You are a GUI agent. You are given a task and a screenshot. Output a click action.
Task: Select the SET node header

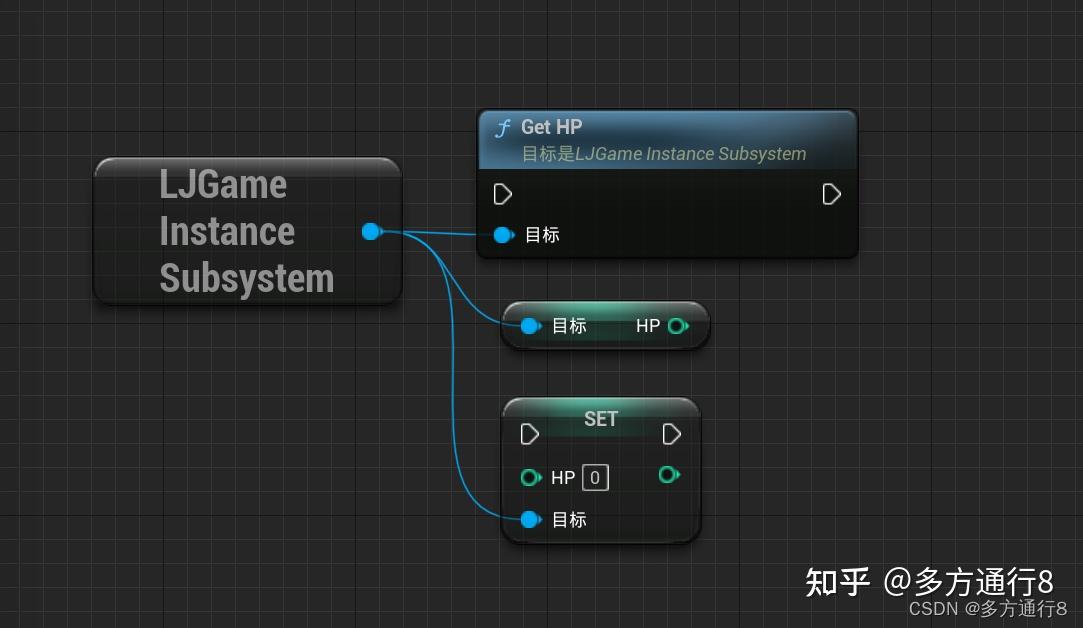click(x=600, y=419)
